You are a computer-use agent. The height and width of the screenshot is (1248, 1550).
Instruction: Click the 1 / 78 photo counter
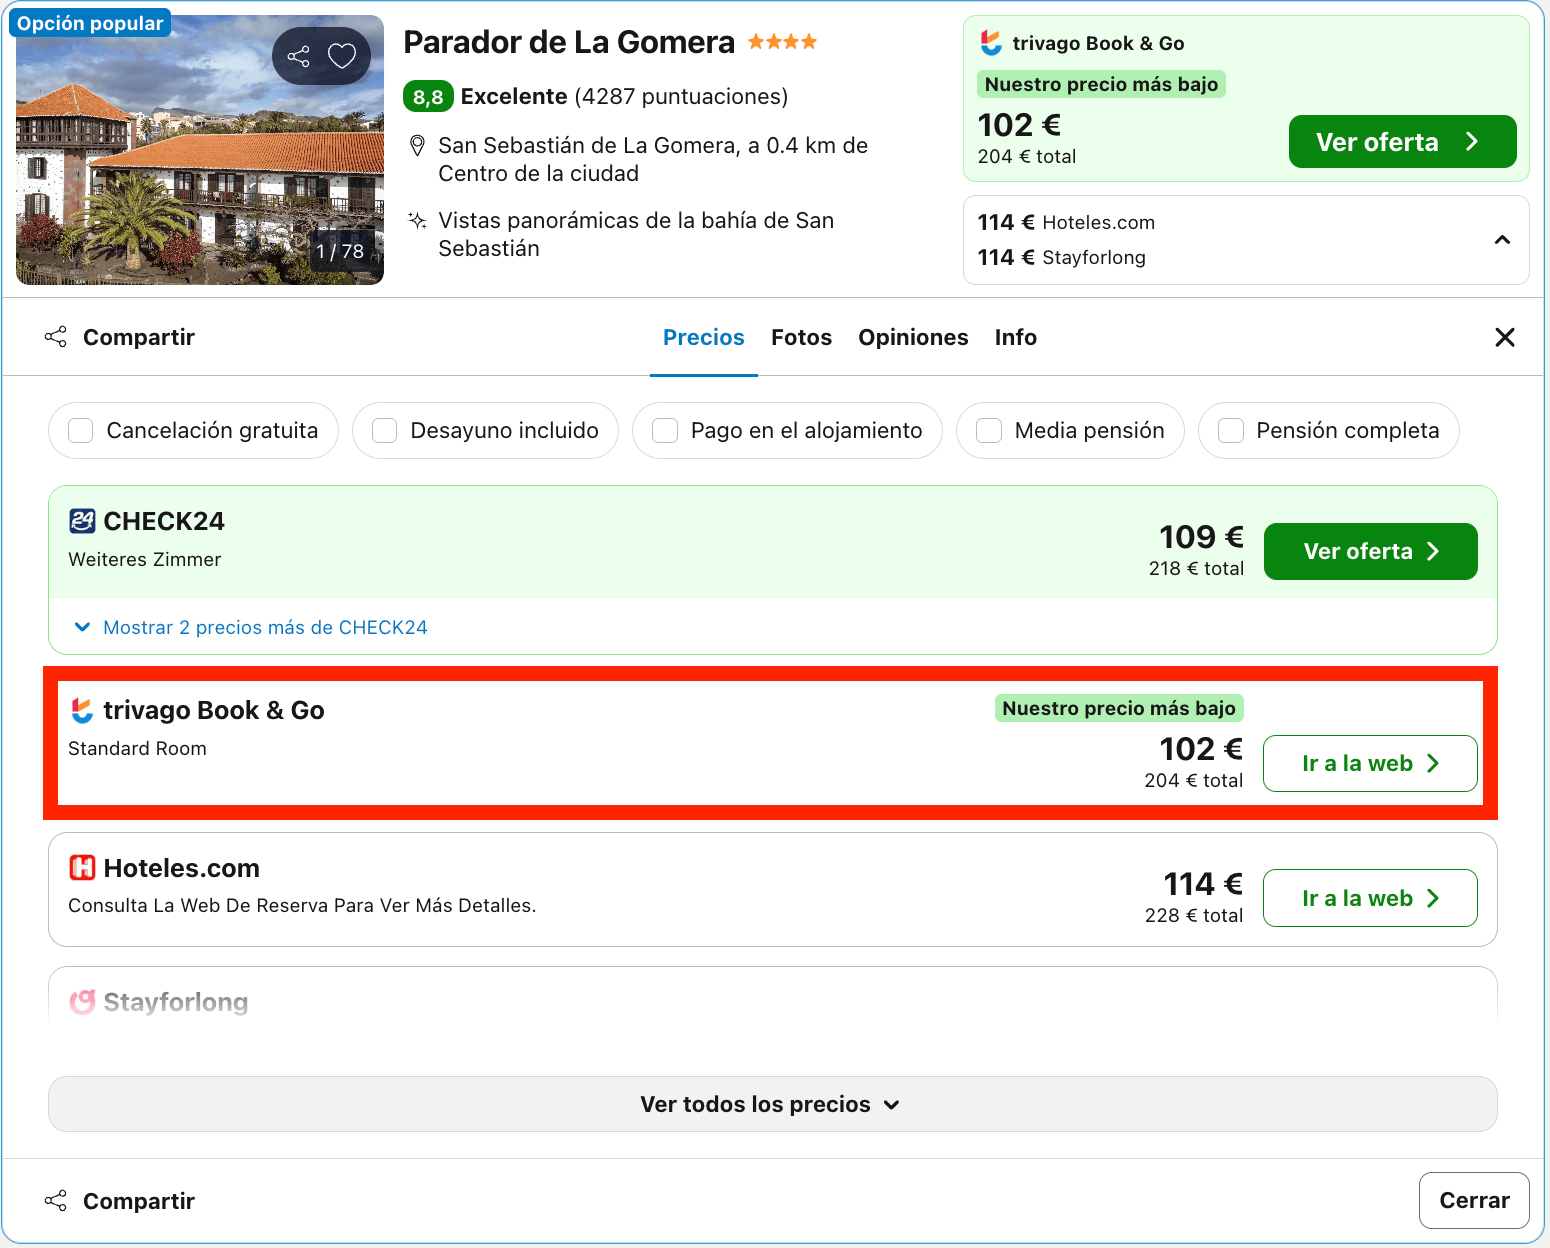[340, 251]
